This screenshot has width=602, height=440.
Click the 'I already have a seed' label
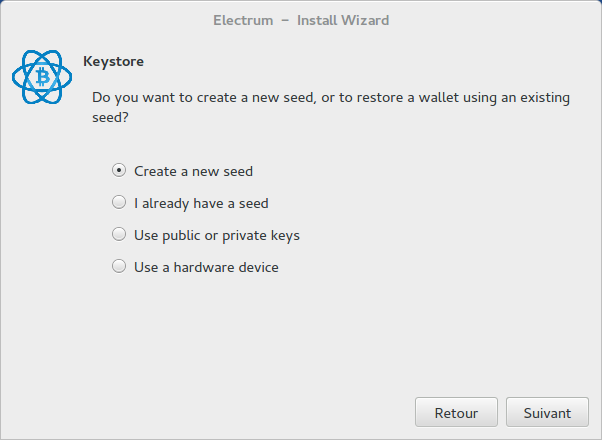point(201,203)
